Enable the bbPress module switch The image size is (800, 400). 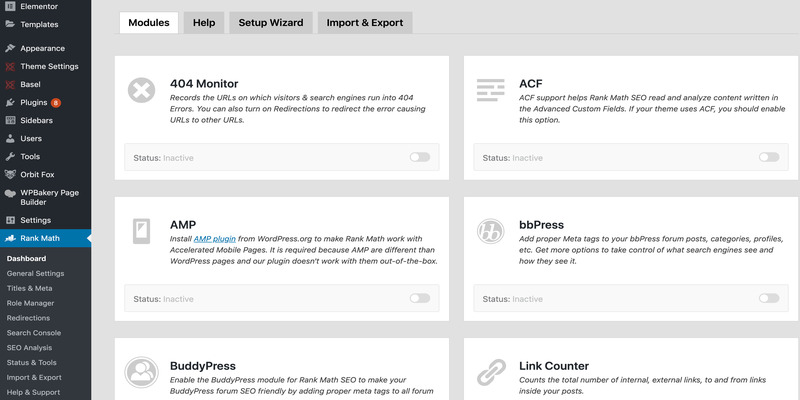[x=768, y=298]
